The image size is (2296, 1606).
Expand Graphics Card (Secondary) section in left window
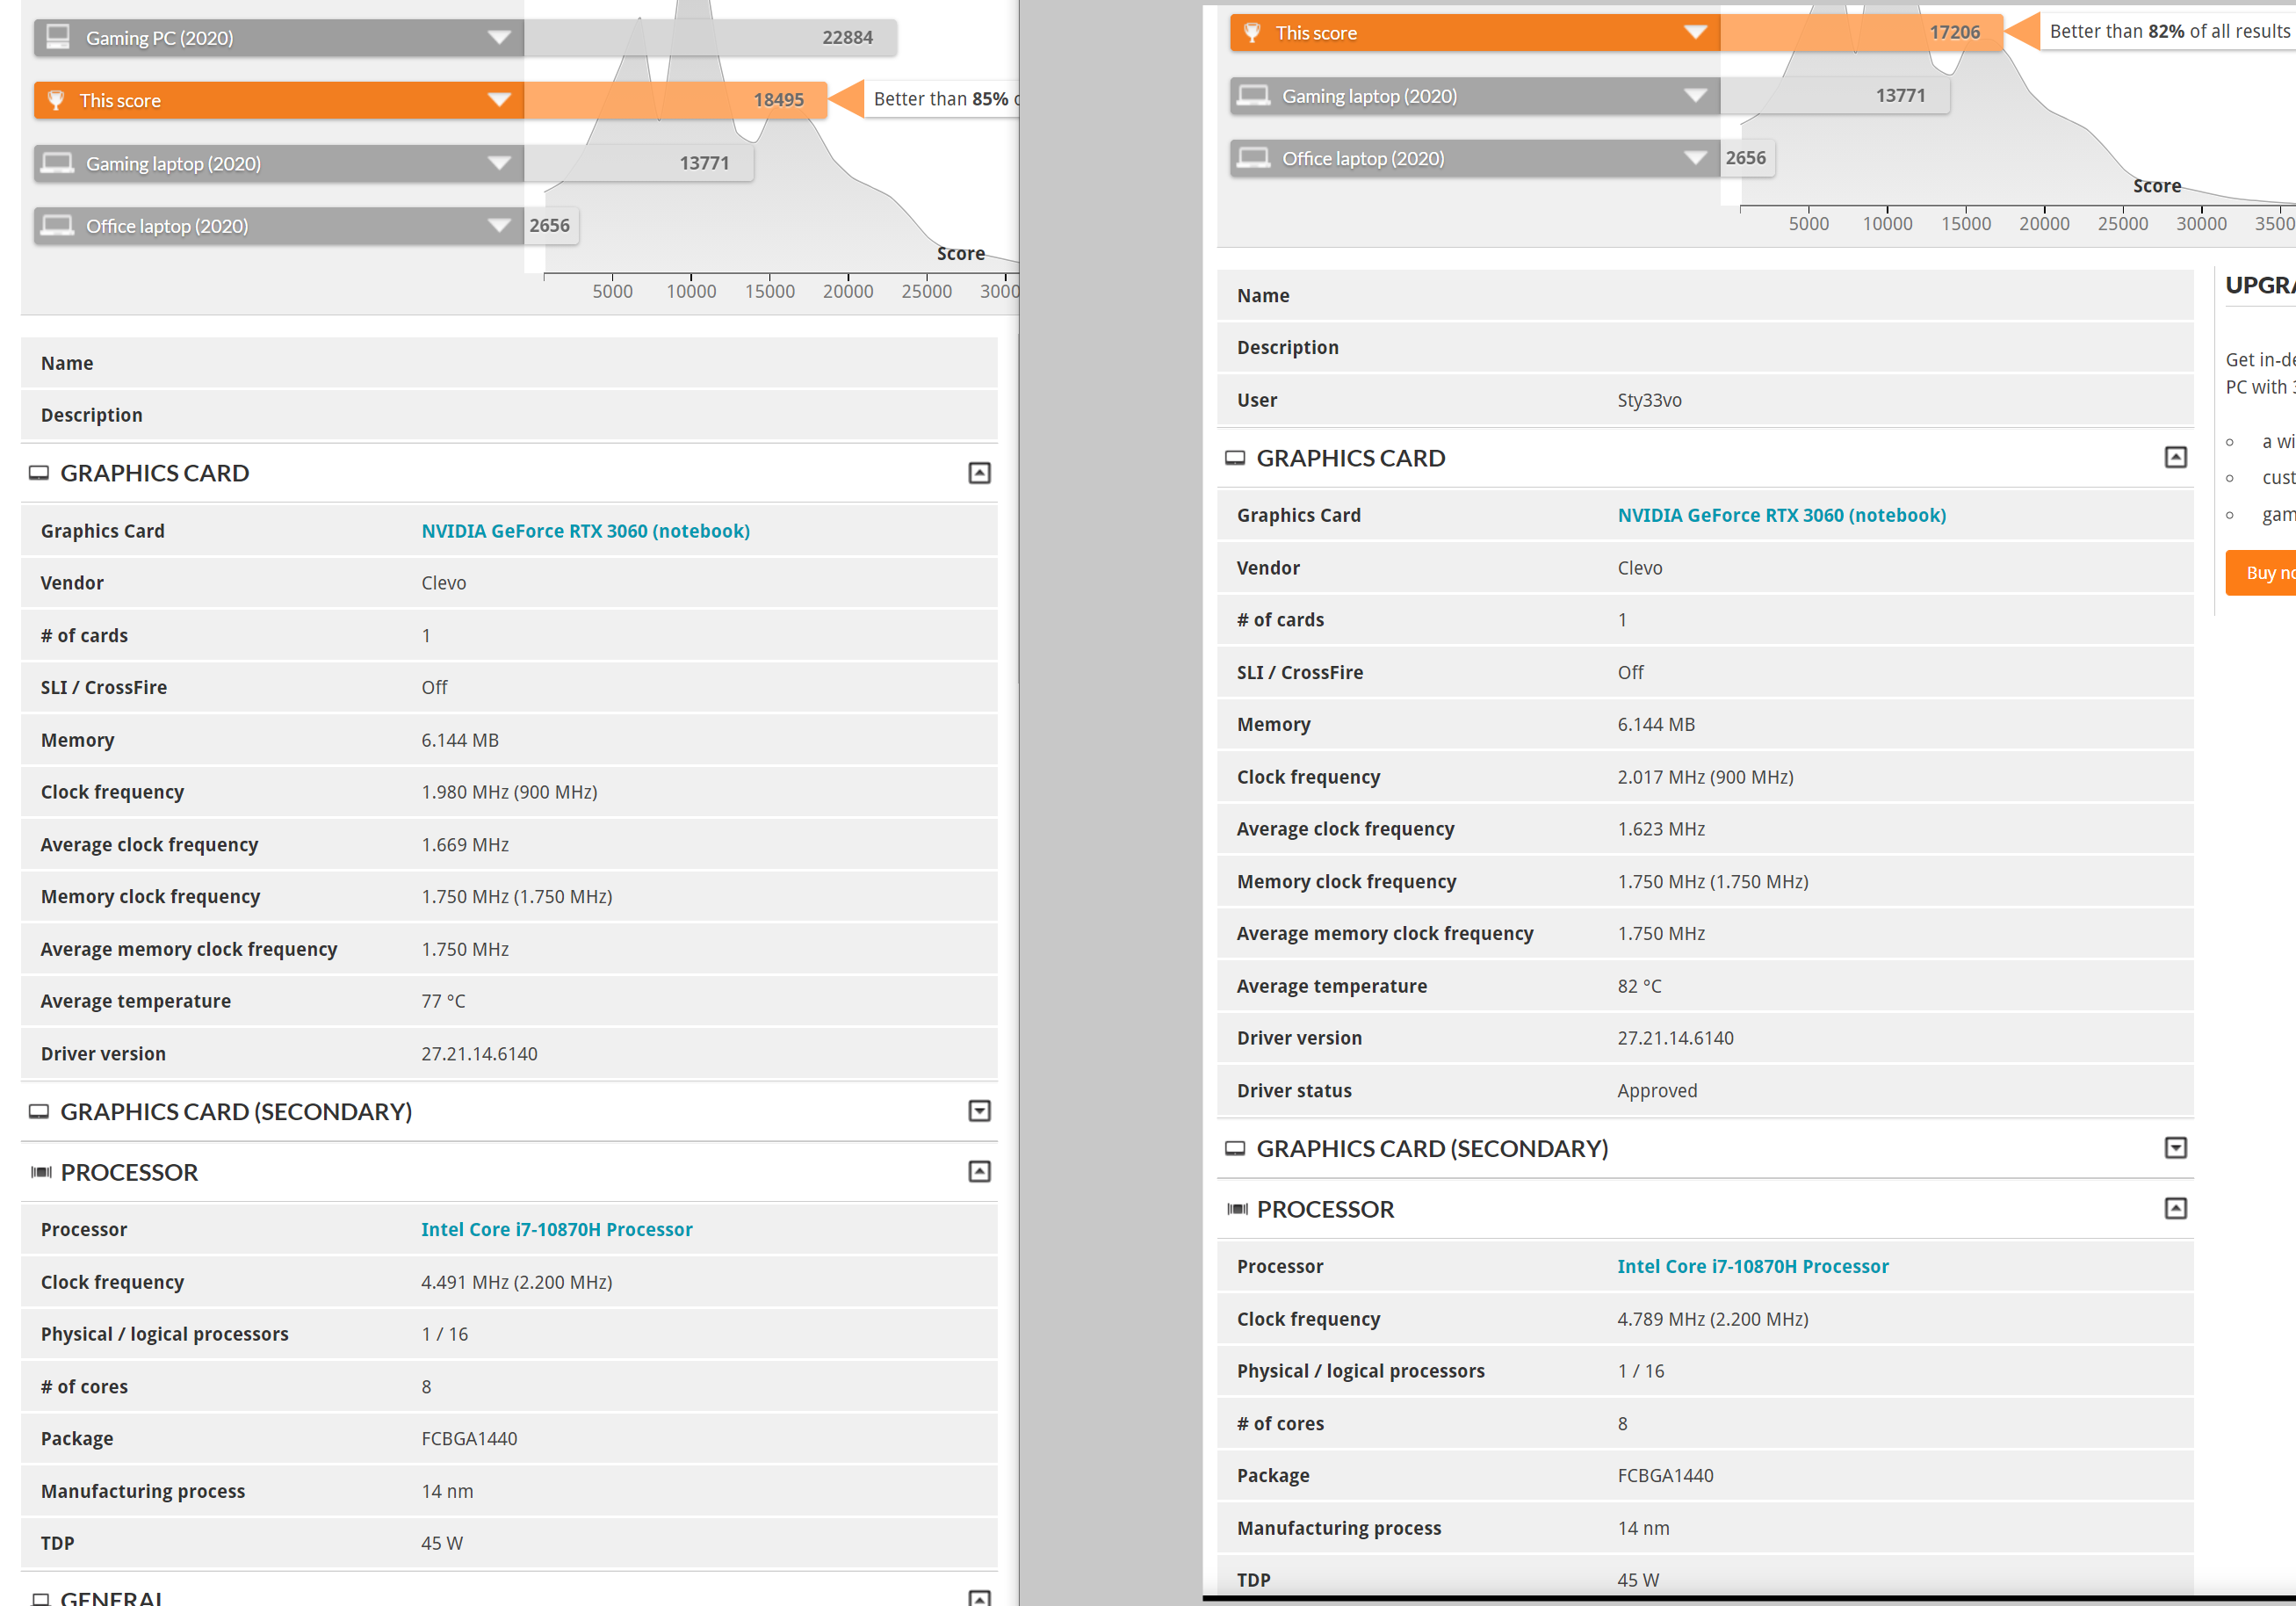tap(980, 1111)
